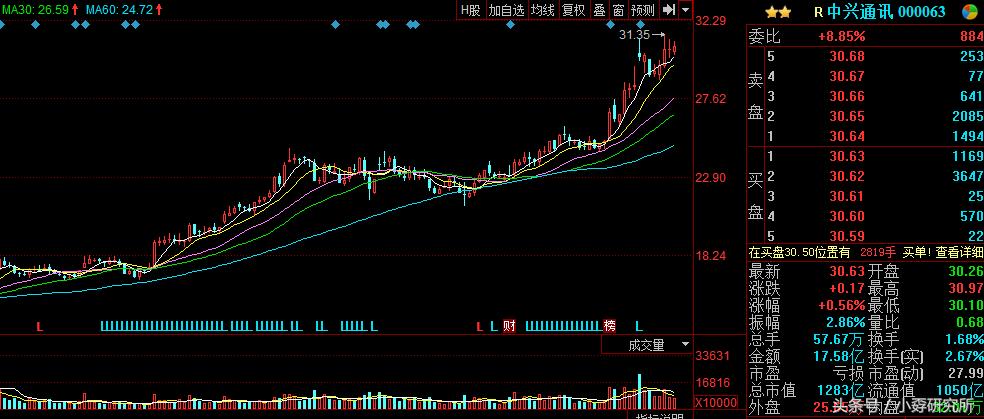Image resolution: width=984 pixels, height=419 pixels.
Task: Click the 000063 stock code
Action: [x=921, y=12]
